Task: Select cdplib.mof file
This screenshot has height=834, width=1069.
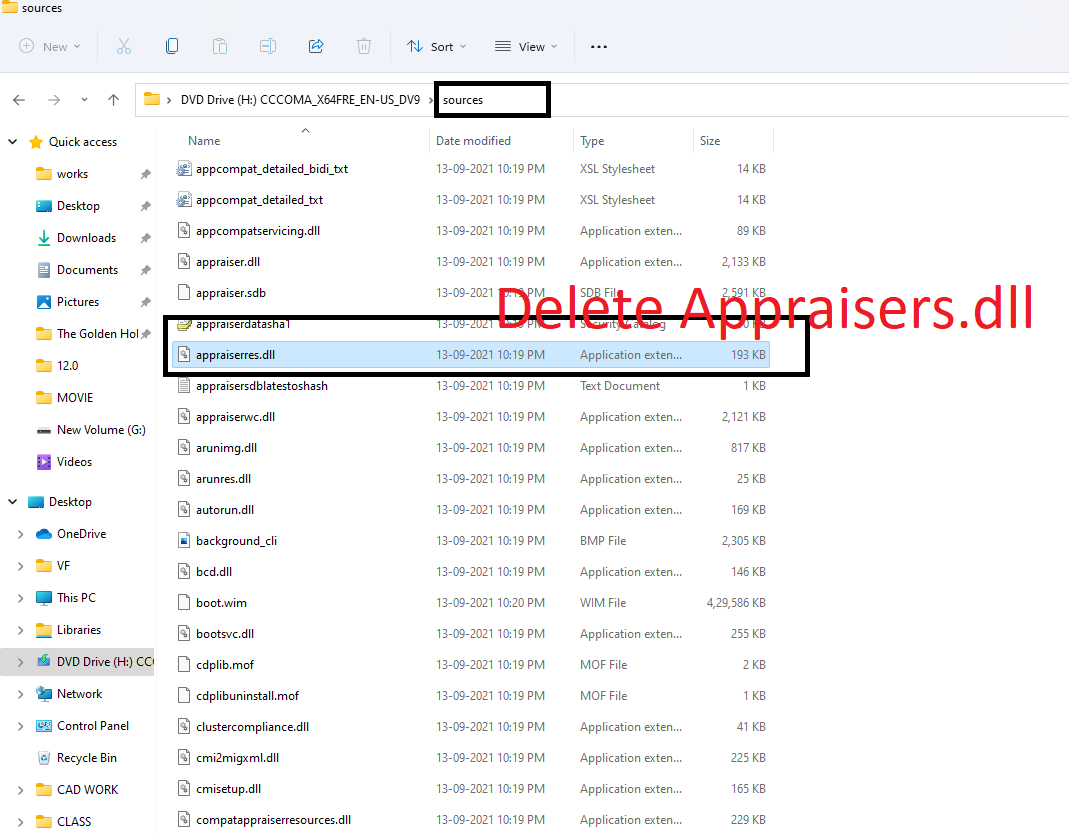Action: (225, 665)
